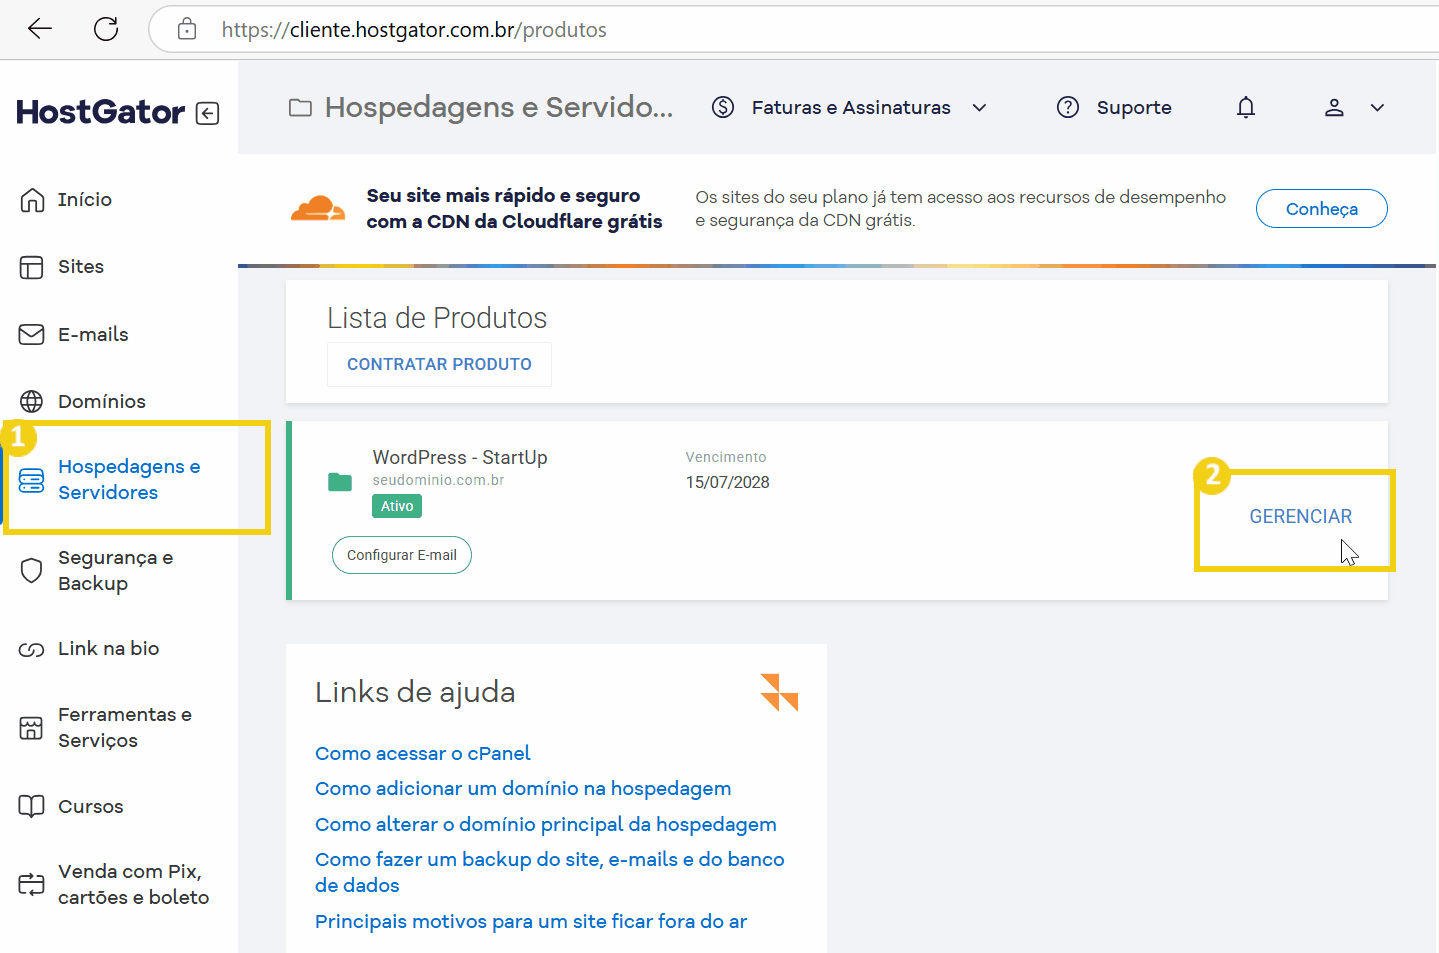Open Como adicionar um domínio na hospedagem
1439x953 pixels.
click(523, 788)
